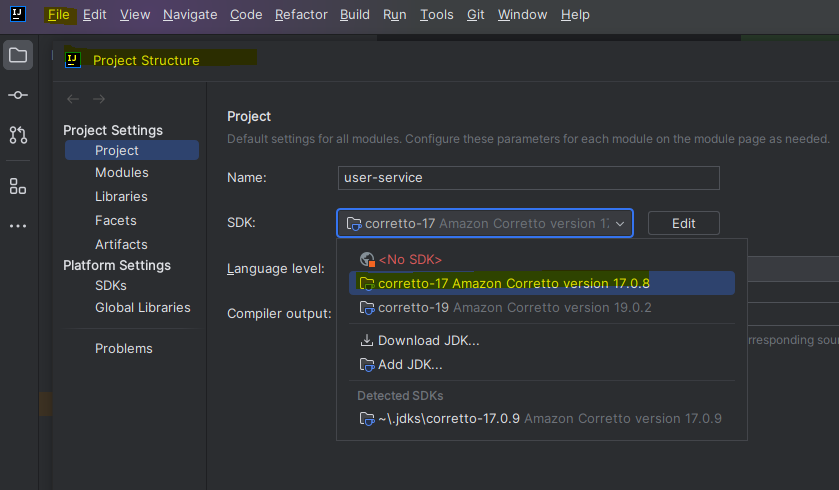Pick detected corretto-17.0.9 SDK
The width and height of the screenshot is (839, 490).
pyautogui.click(x=541, y=418)
